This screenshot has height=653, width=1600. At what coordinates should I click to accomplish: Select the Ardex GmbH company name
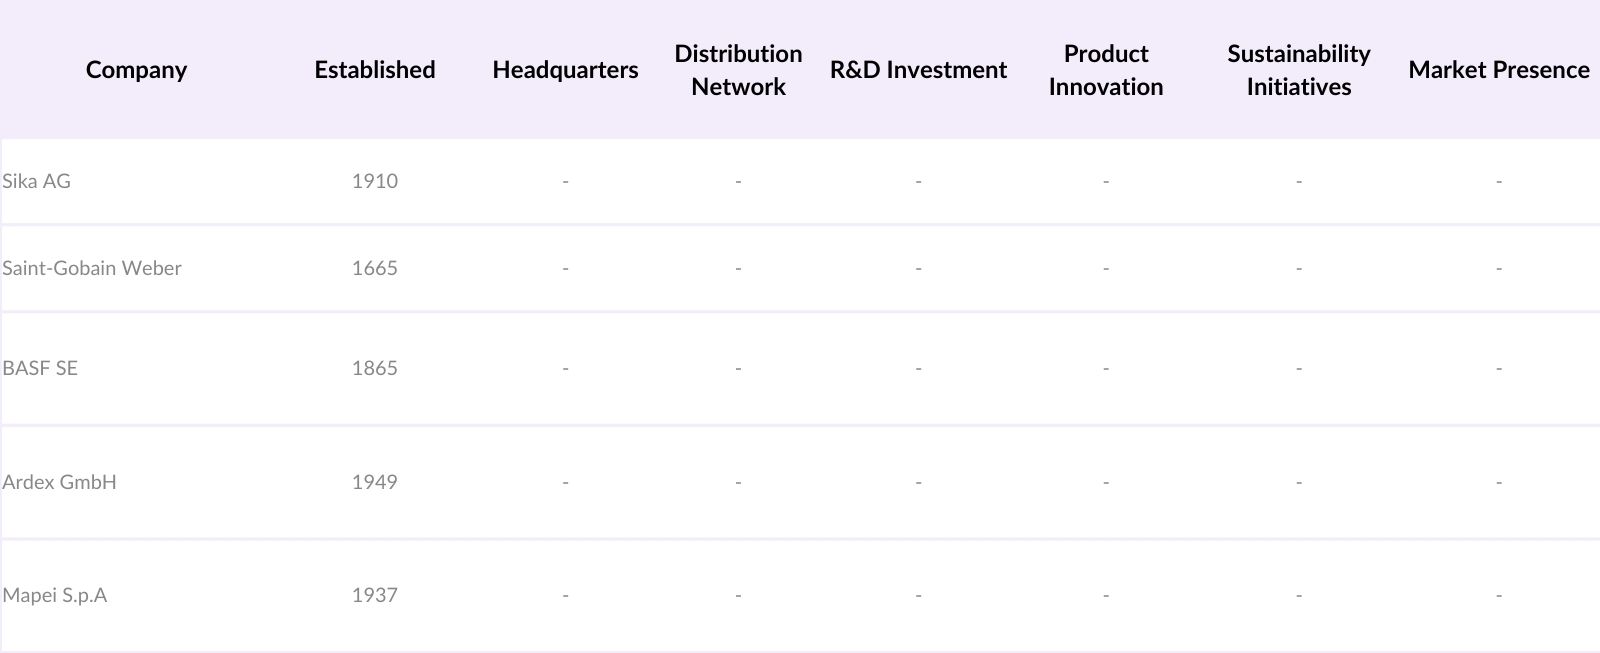tap(60, 482)
